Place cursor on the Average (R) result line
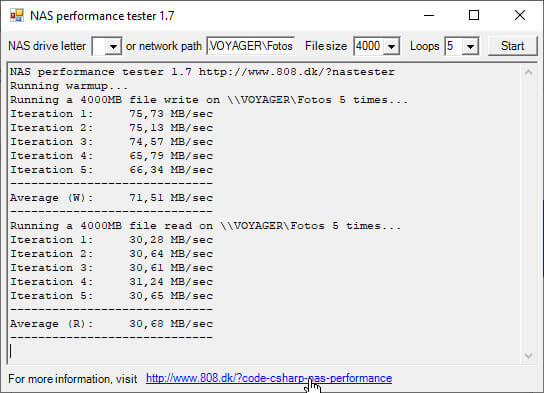Viewport: 544px width, 393px height. [111, 324]
